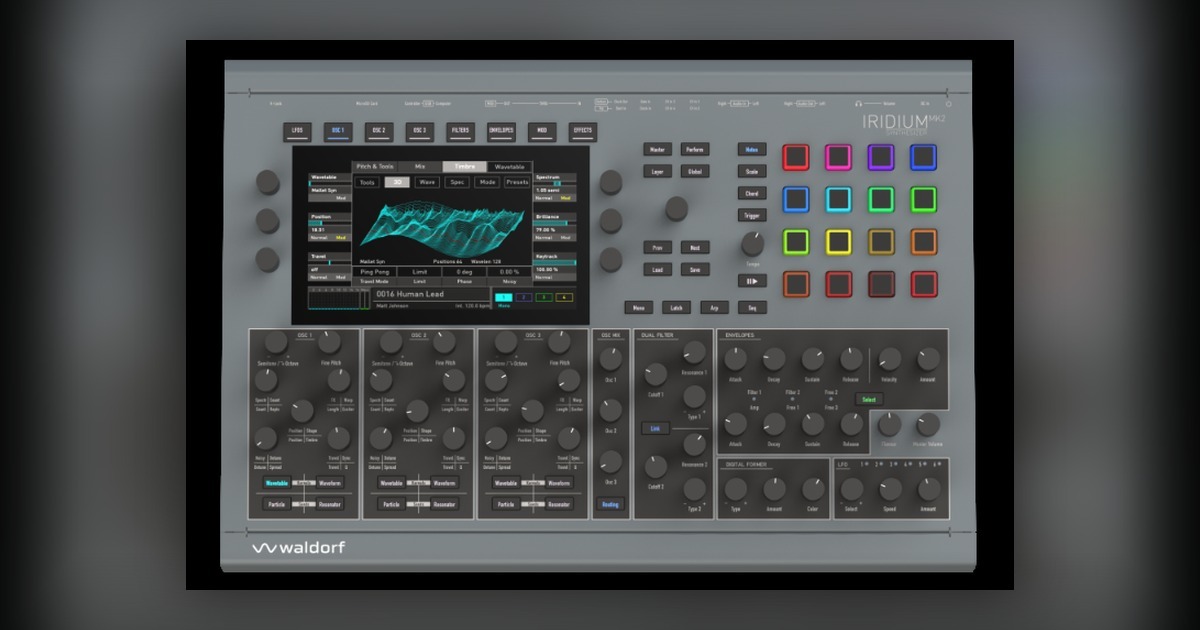Open the Limit parameter field on display

pos(420,272)
